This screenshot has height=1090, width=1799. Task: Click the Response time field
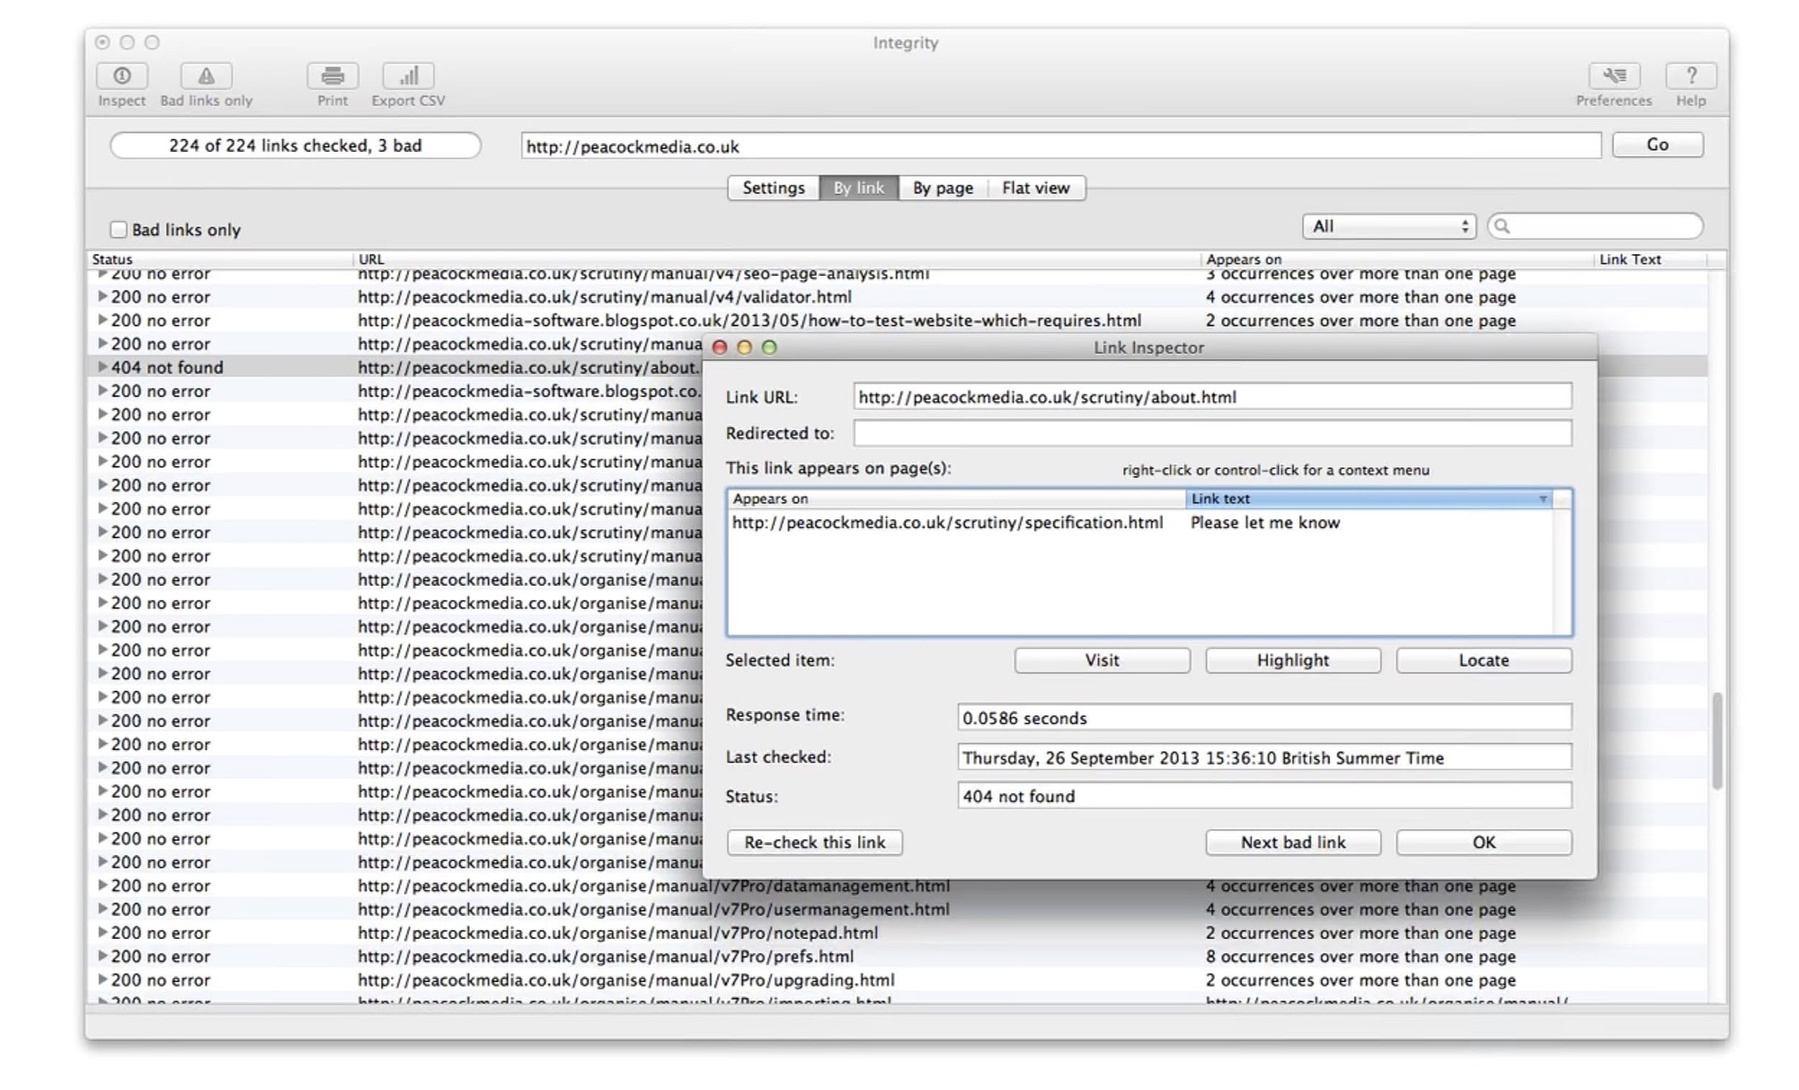(x=1264, y=718)
